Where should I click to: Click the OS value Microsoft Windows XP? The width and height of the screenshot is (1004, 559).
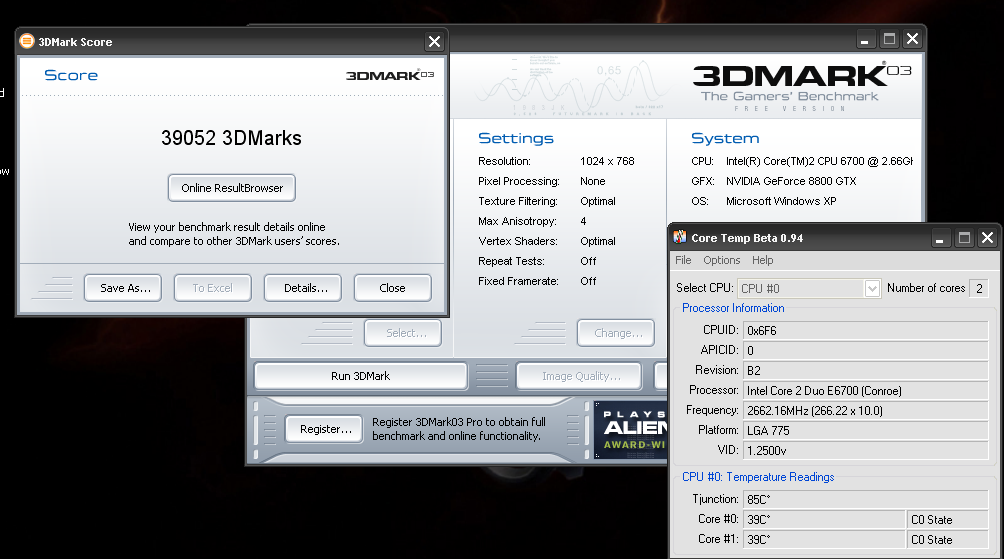coord(781,201)
